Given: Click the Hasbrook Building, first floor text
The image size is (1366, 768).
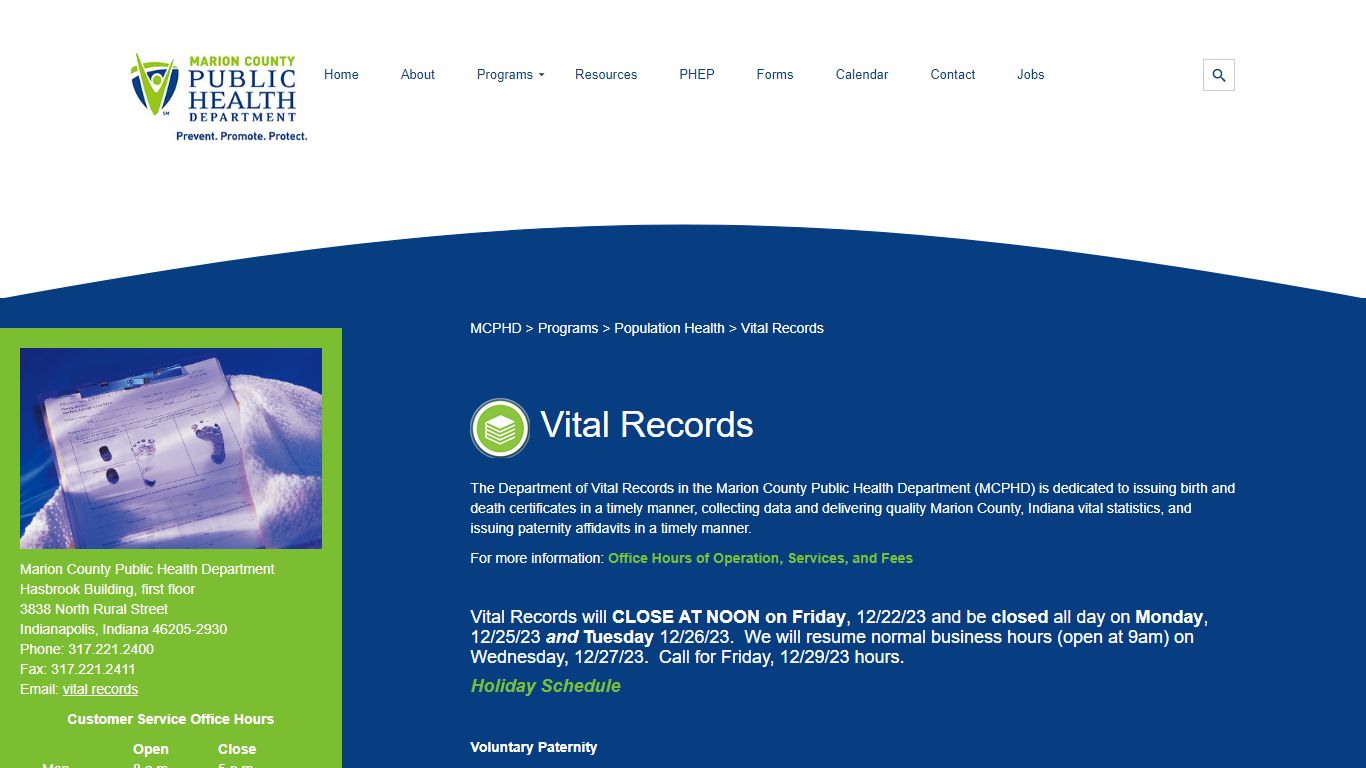Looking at the screenshot, I should (x=108, y=589).
